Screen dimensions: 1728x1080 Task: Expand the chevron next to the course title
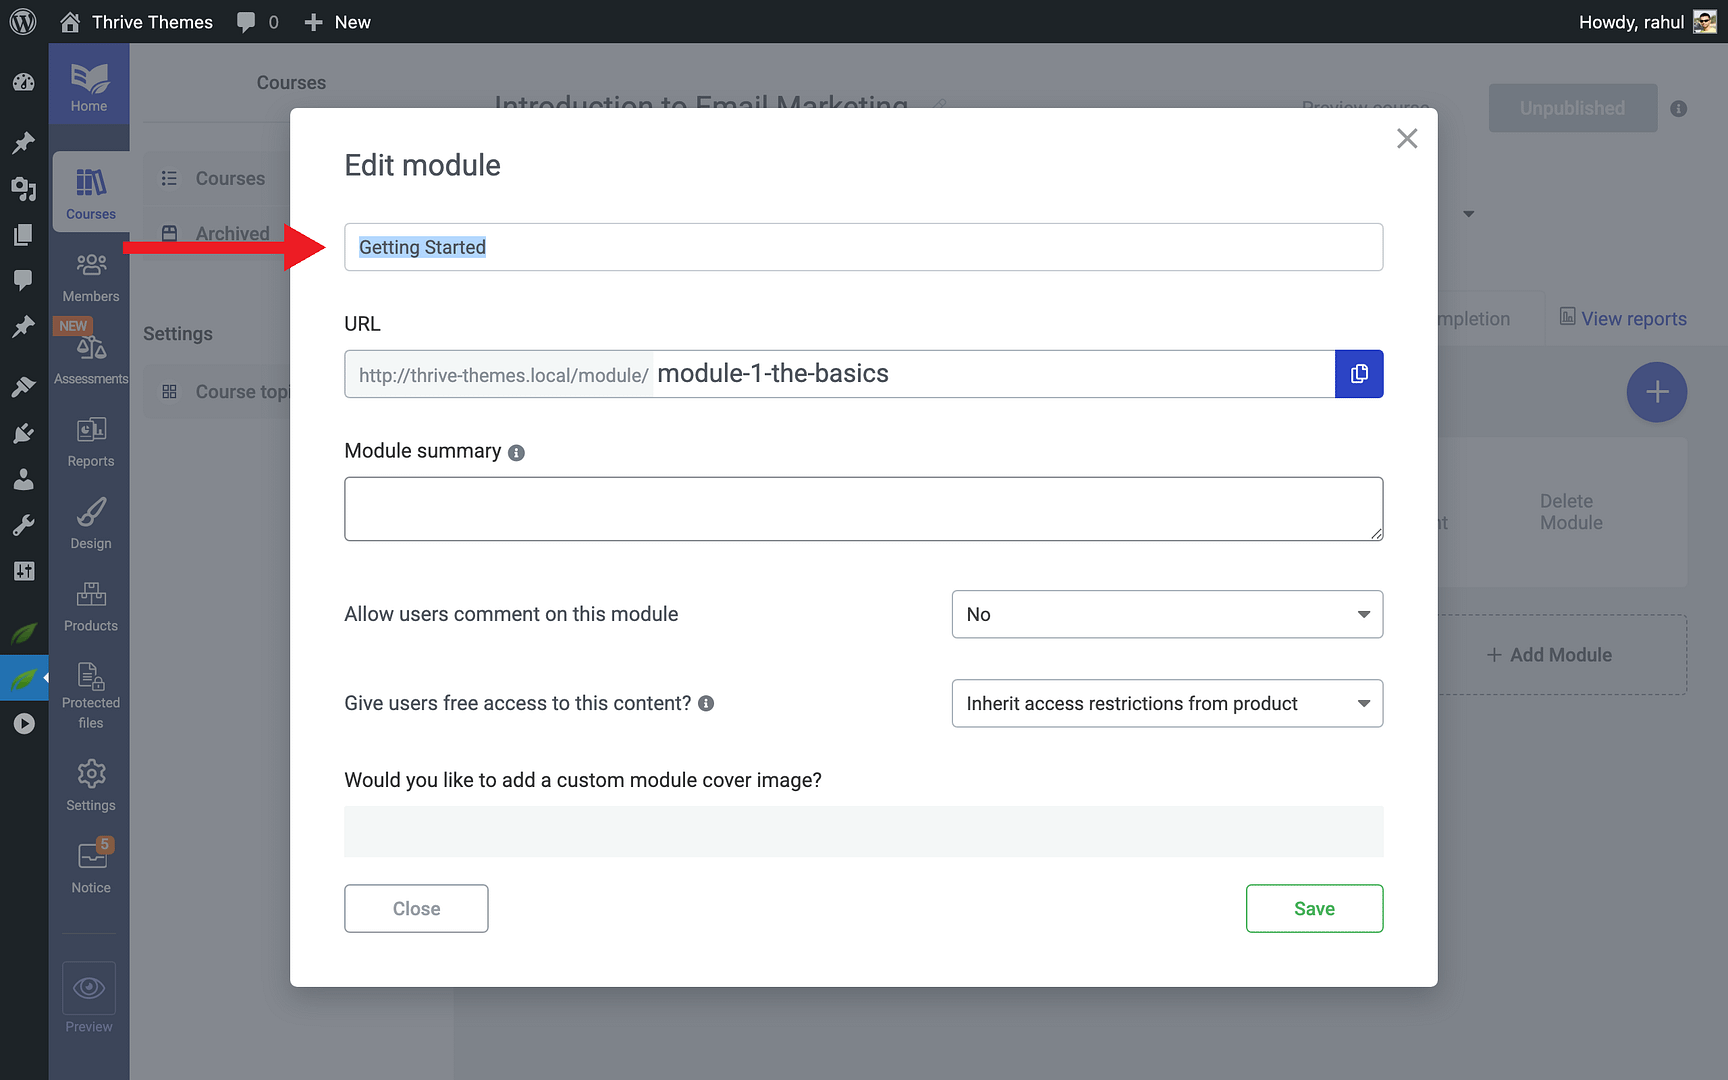(1468, 213)
